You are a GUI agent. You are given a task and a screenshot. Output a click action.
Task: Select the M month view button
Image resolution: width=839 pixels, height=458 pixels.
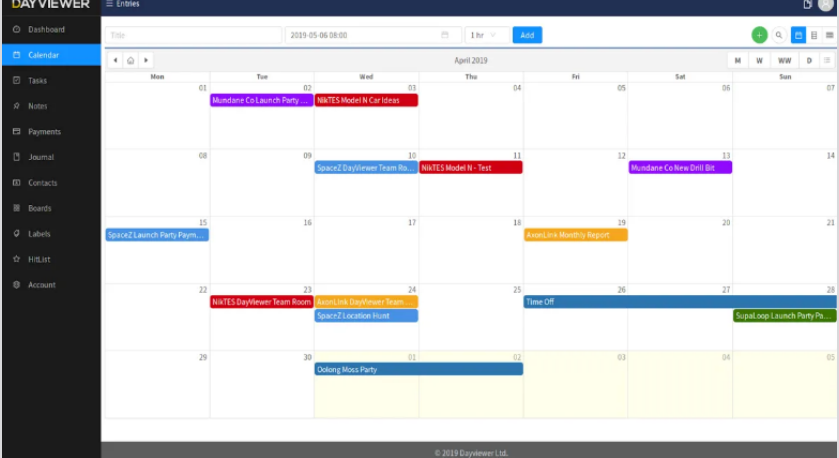(x=738, y=60)
